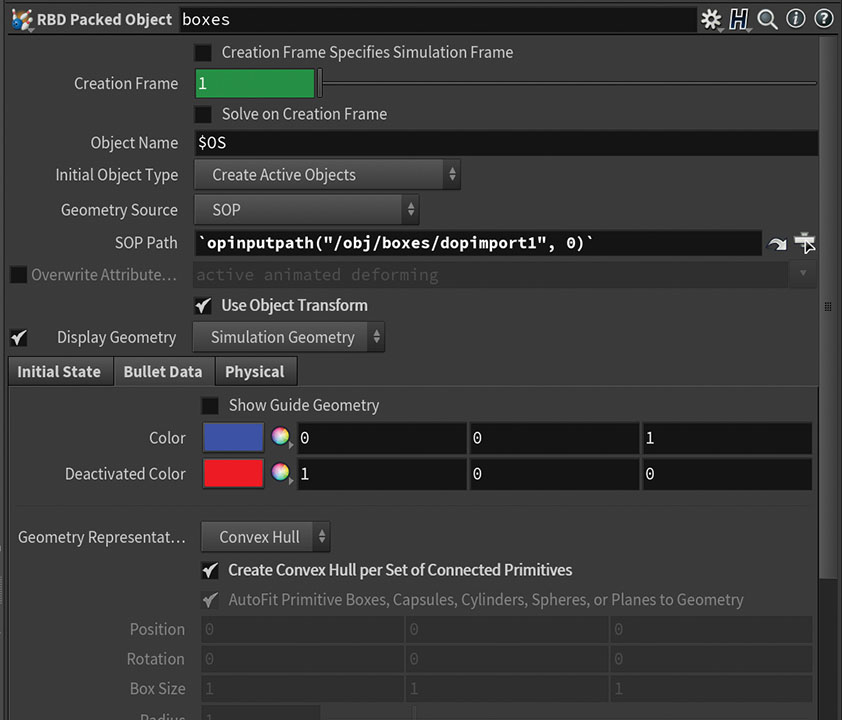Open the gear settings menu
The width and height of the screenshot is (842, 720).
[x=711, y=19]
